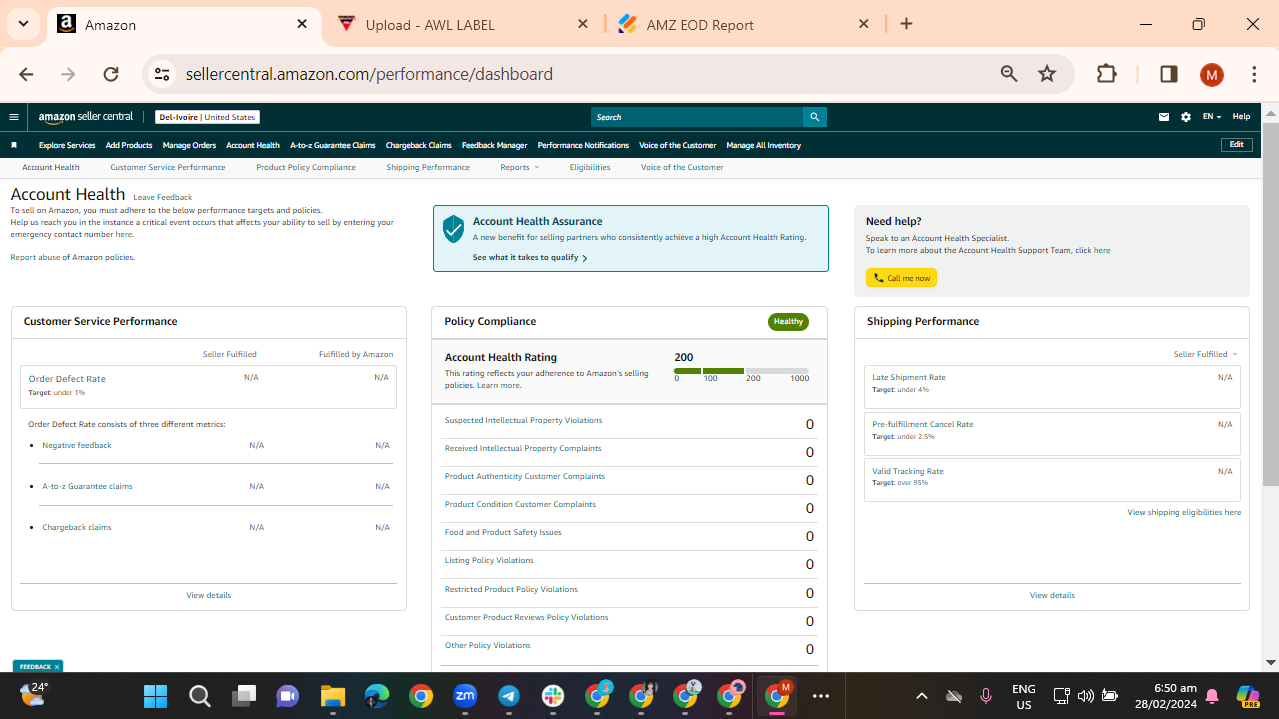
Task: Click View details under Shipping Performance
Action: pos(1052,595)
